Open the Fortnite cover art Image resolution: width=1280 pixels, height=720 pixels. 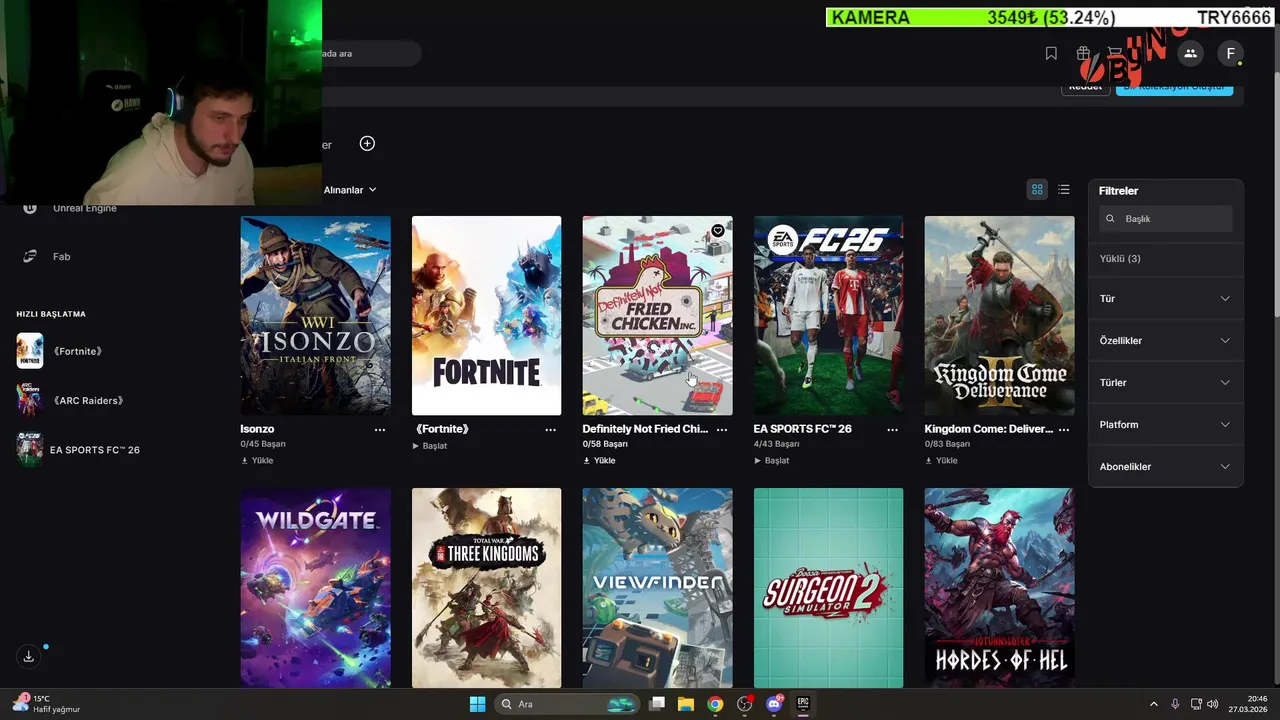[x=486, y=315]
